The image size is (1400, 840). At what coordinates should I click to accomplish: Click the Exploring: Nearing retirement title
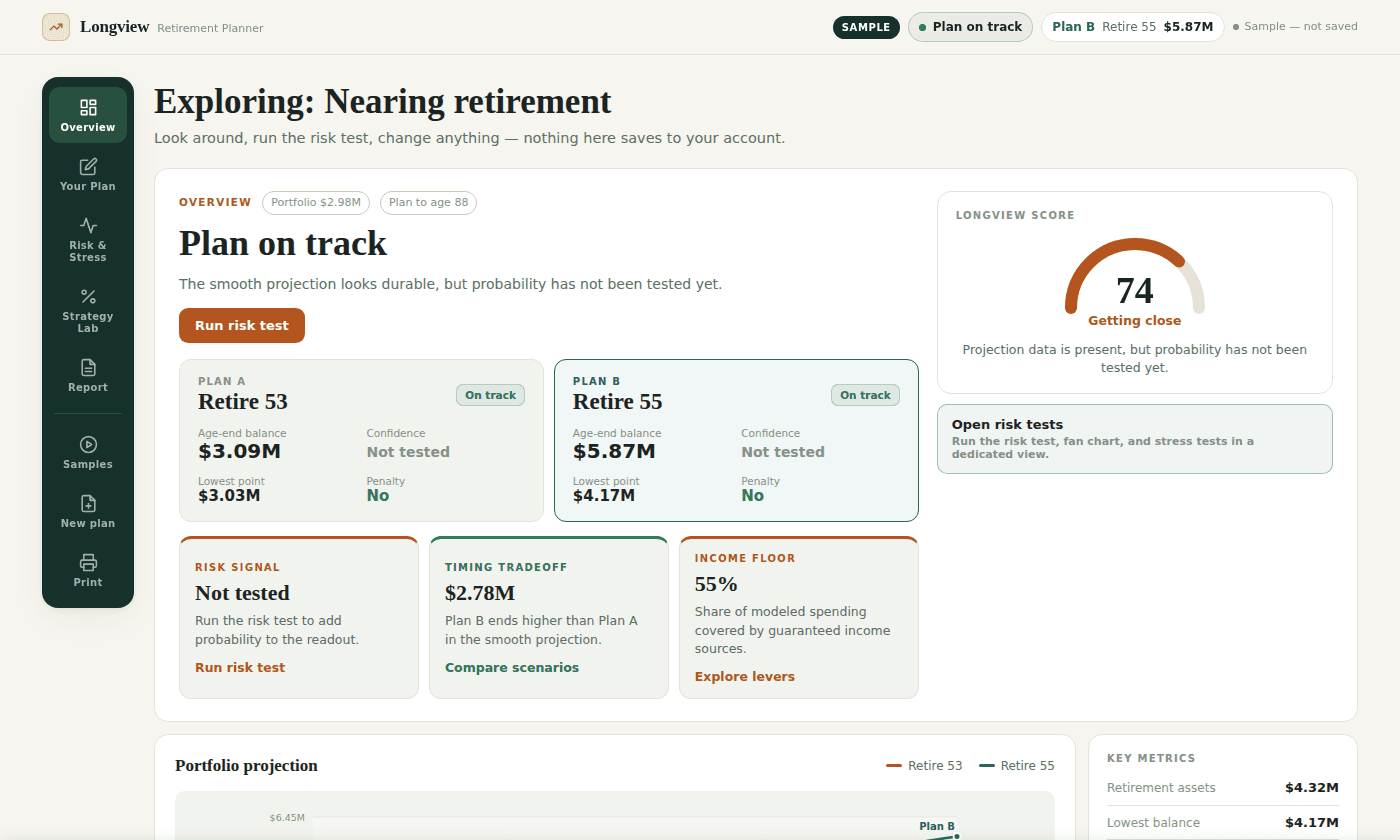point(383,102)
